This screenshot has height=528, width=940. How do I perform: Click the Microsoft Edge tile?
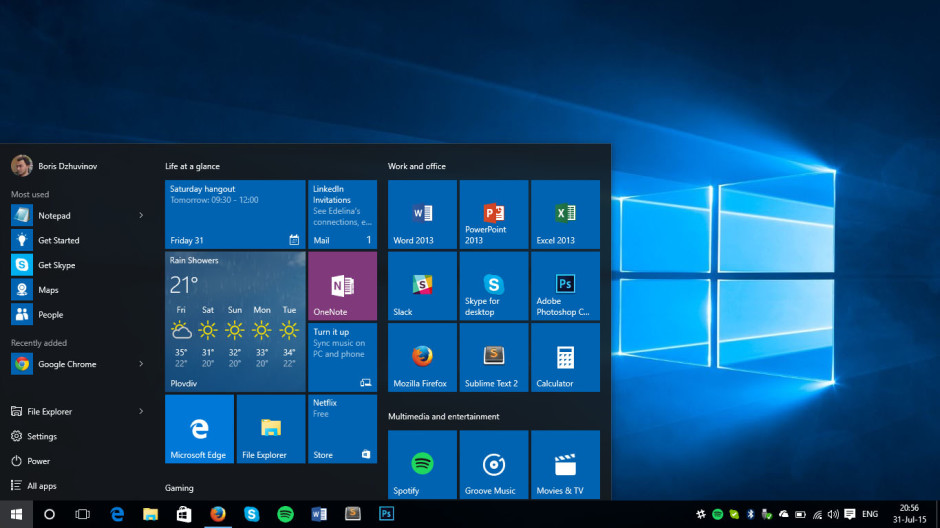click(199, 429)
